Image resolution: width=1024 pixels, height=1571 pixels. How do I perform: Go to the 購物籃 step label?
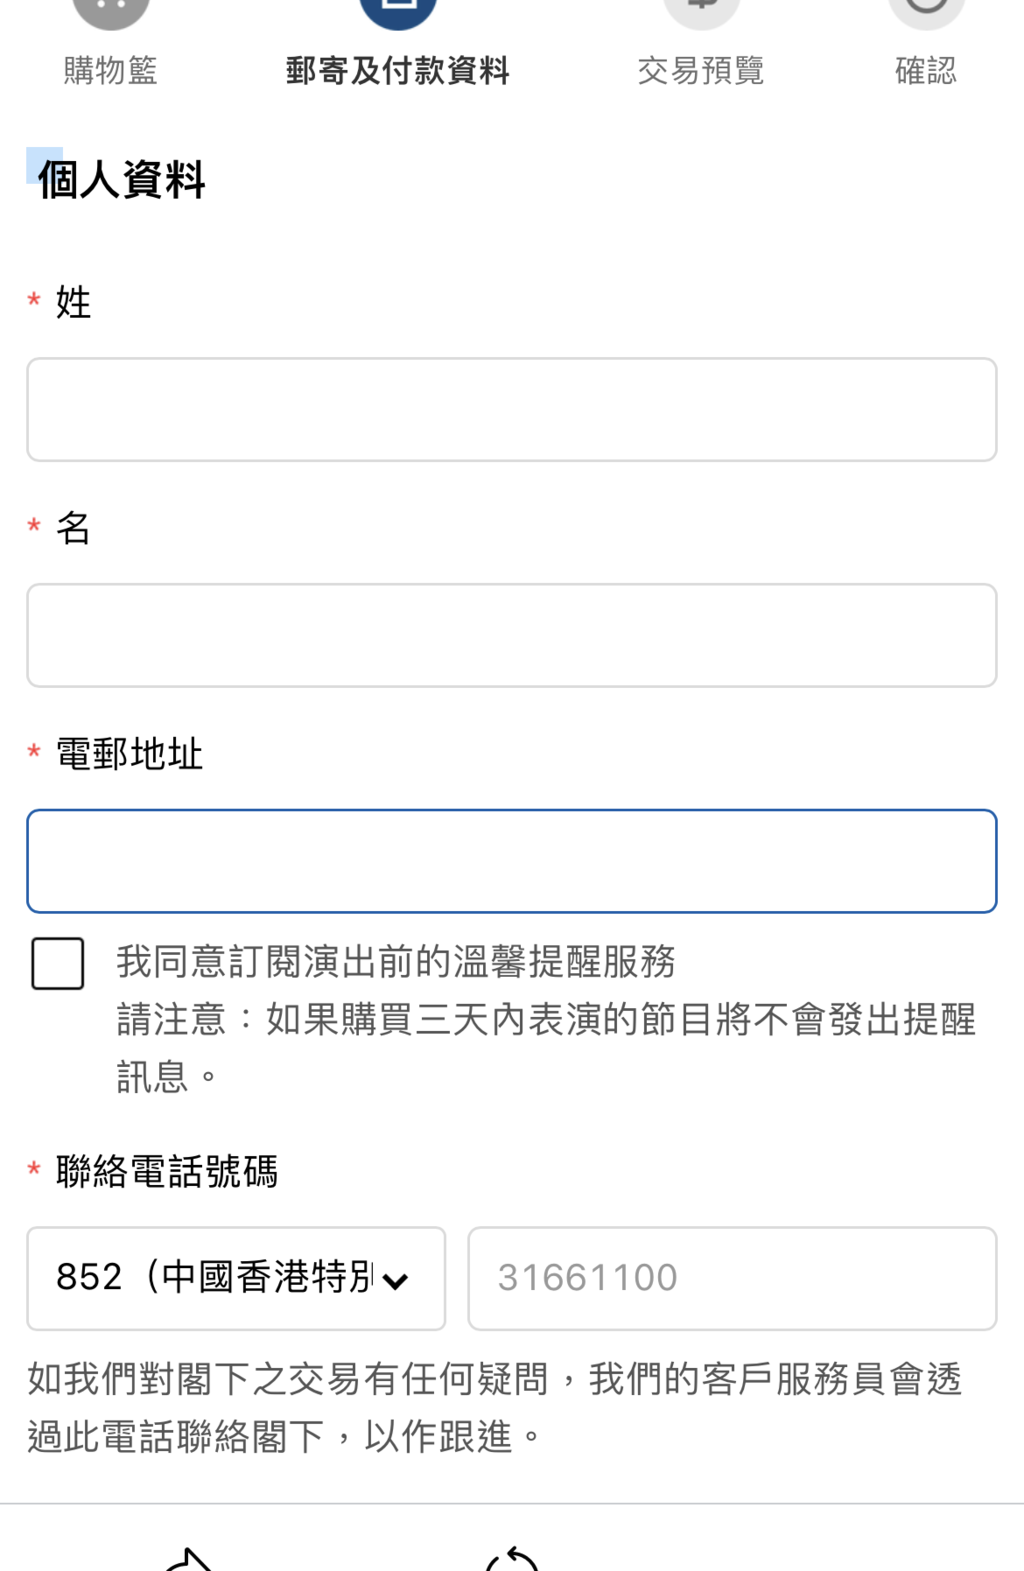111,71
